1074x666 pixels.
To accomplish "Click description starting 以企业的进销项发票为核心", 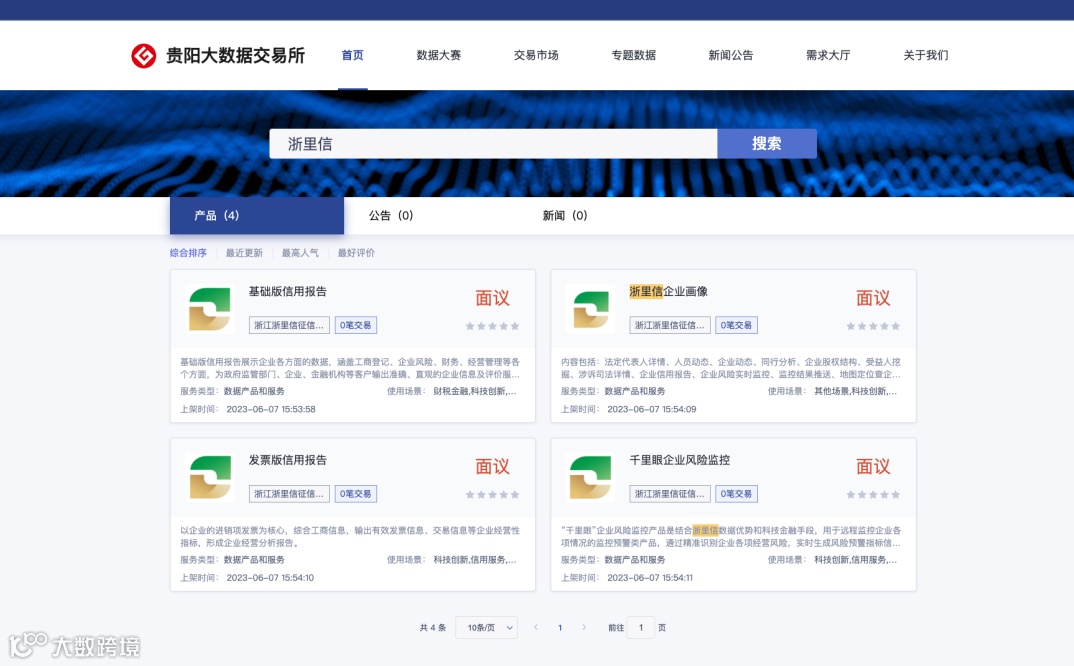I will tap(350, 536).
